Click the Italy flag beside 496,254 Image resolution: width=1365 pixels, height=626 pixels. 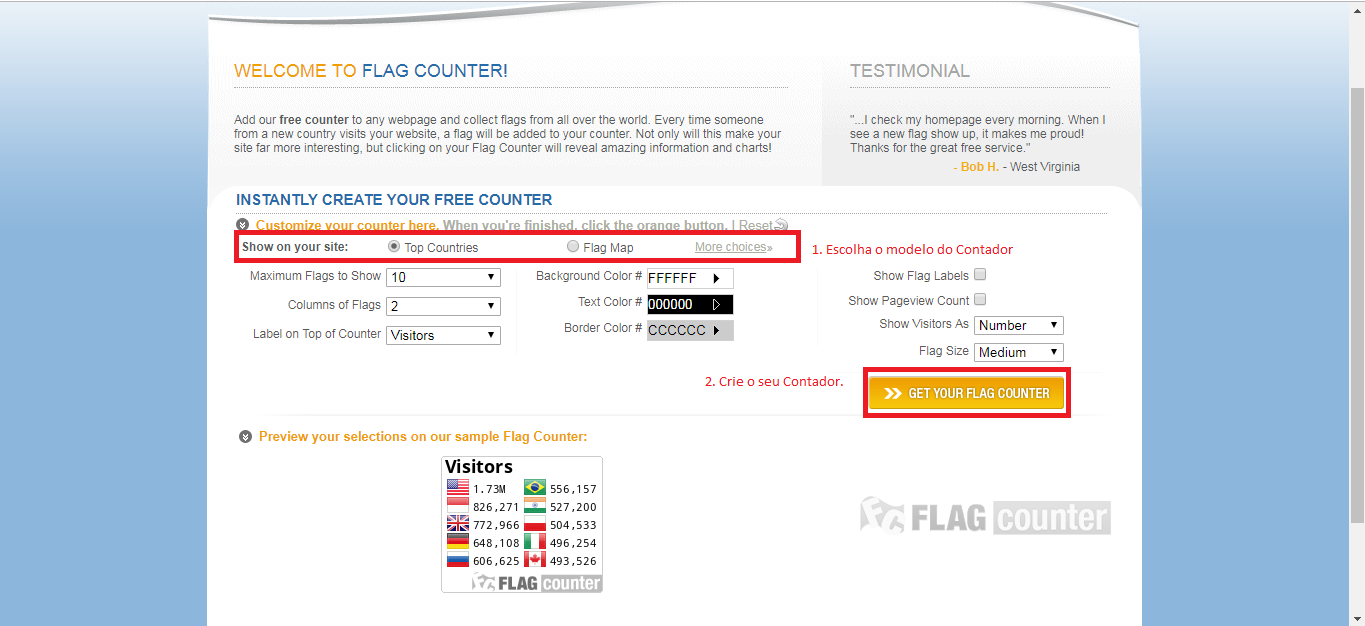[x=535, y=542]
